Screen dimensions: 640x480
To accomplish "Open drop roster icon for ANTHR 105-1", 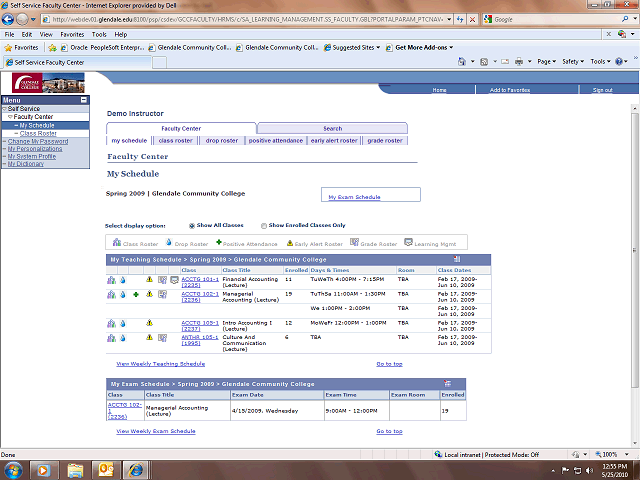I will click(x=123, y=338).
